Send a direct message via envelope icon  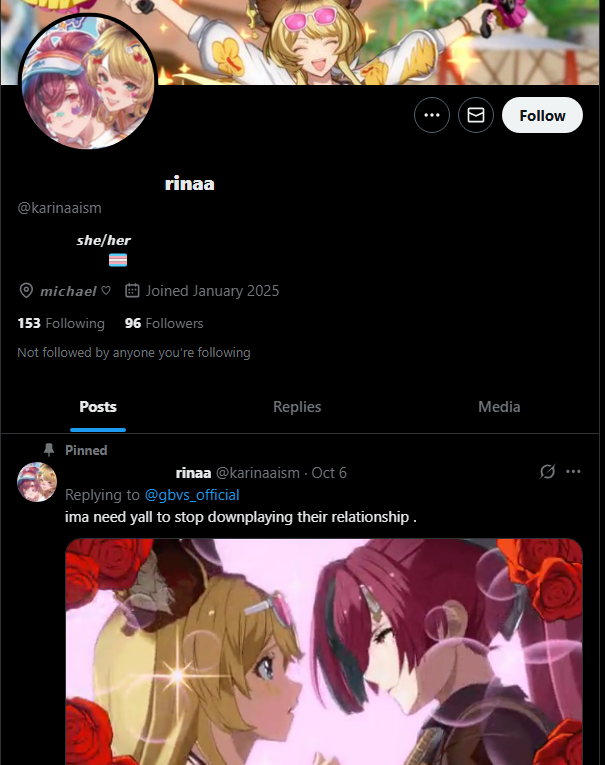pos(476,115)
